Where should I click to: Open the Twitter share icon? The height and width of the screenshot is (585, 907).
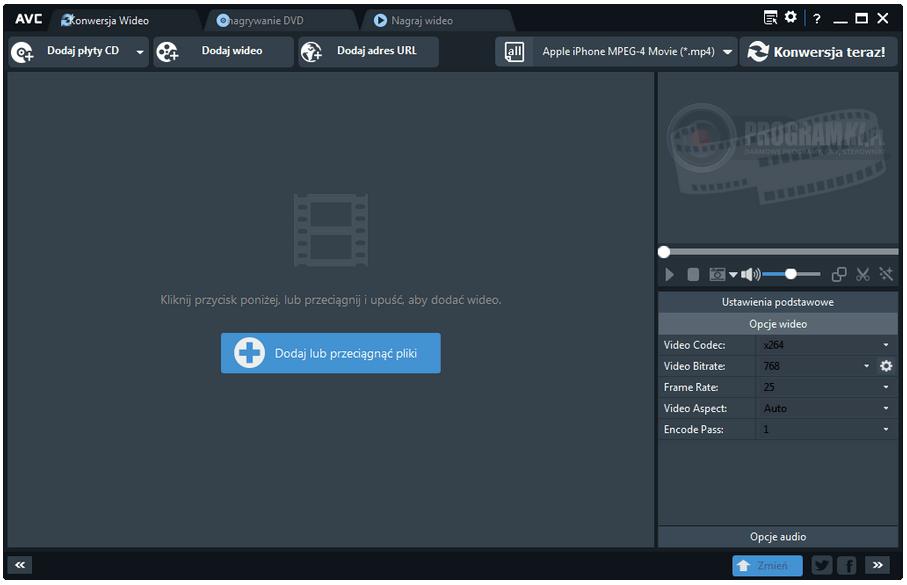point(822,565)
